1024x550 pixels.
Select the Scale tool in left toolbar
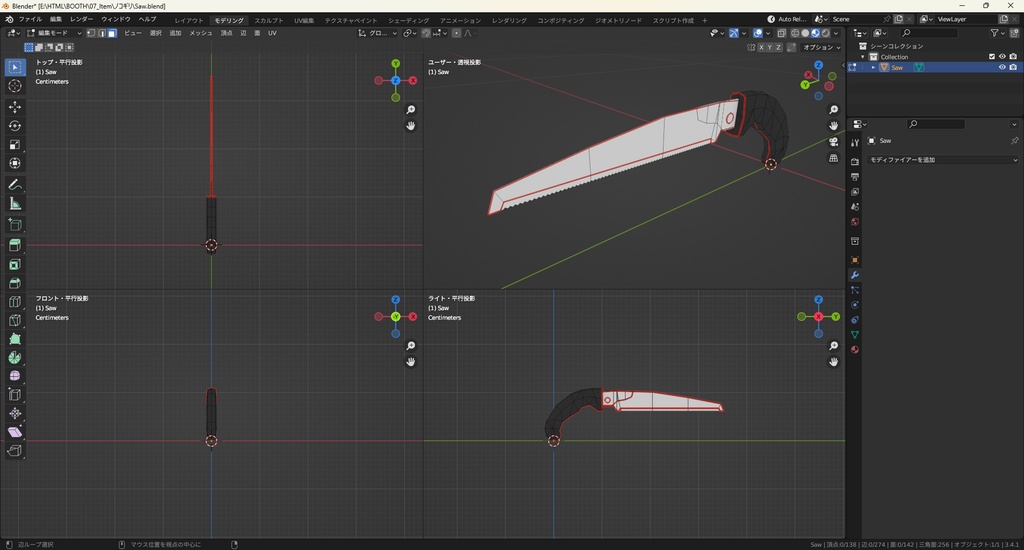click(x=15, y=145)
